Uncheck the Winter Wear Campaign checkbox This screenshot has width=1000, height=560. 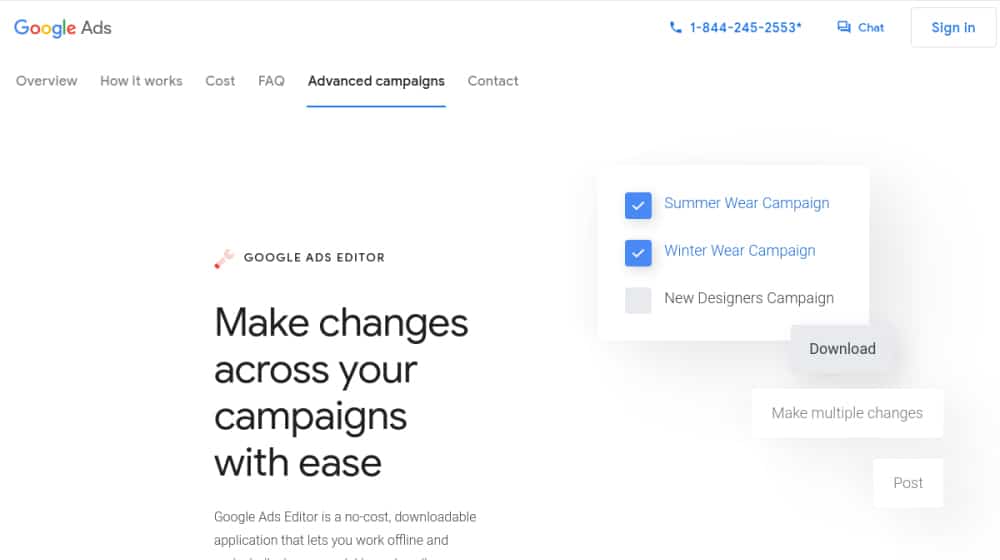coord(638,253)
